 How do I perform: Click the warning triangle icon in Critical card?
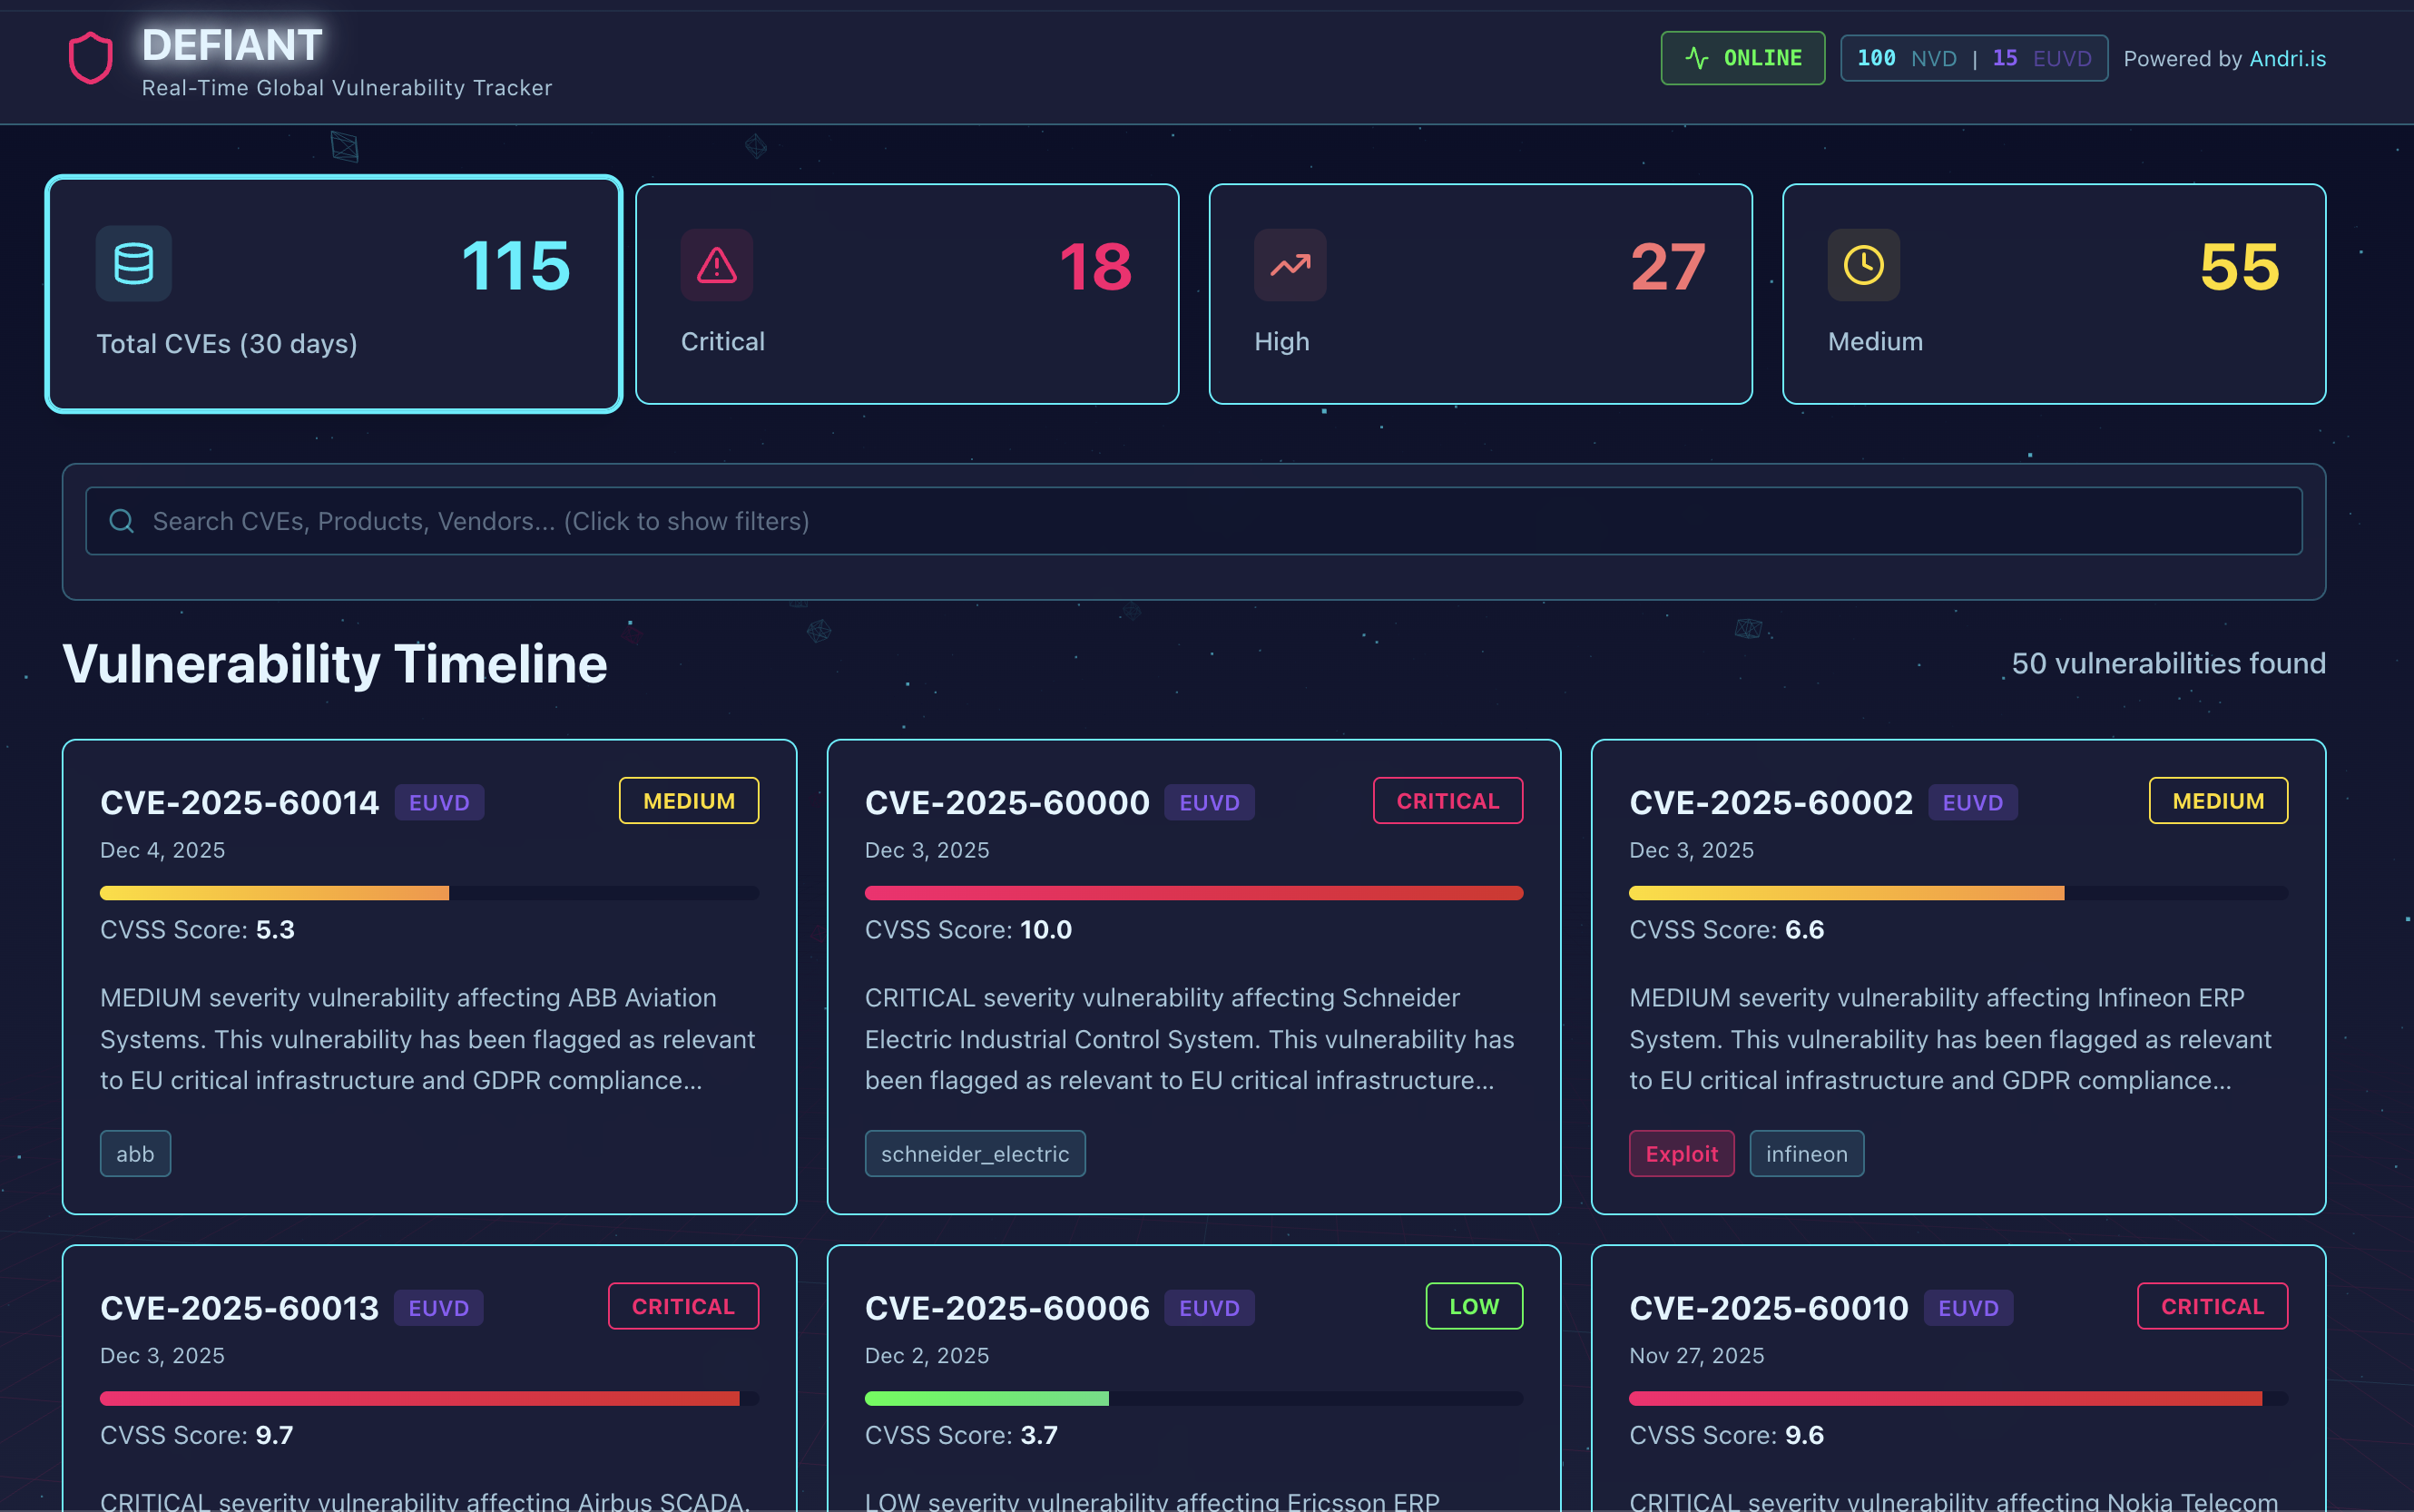click(716, 265)
